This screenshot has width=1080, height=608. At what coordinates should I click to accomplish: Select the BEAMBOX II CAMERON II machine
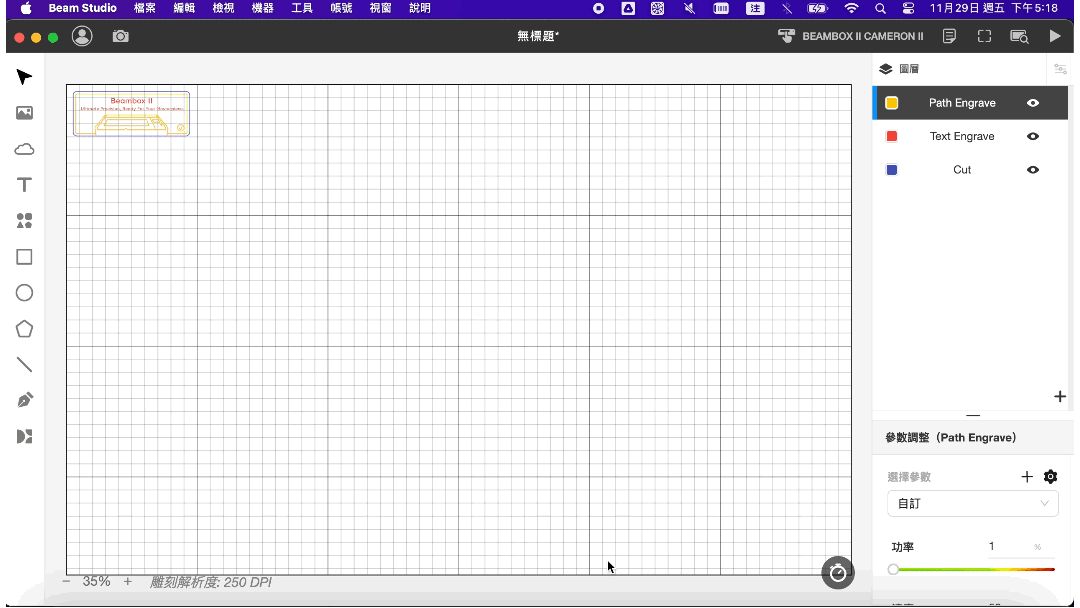click(851, 36)
